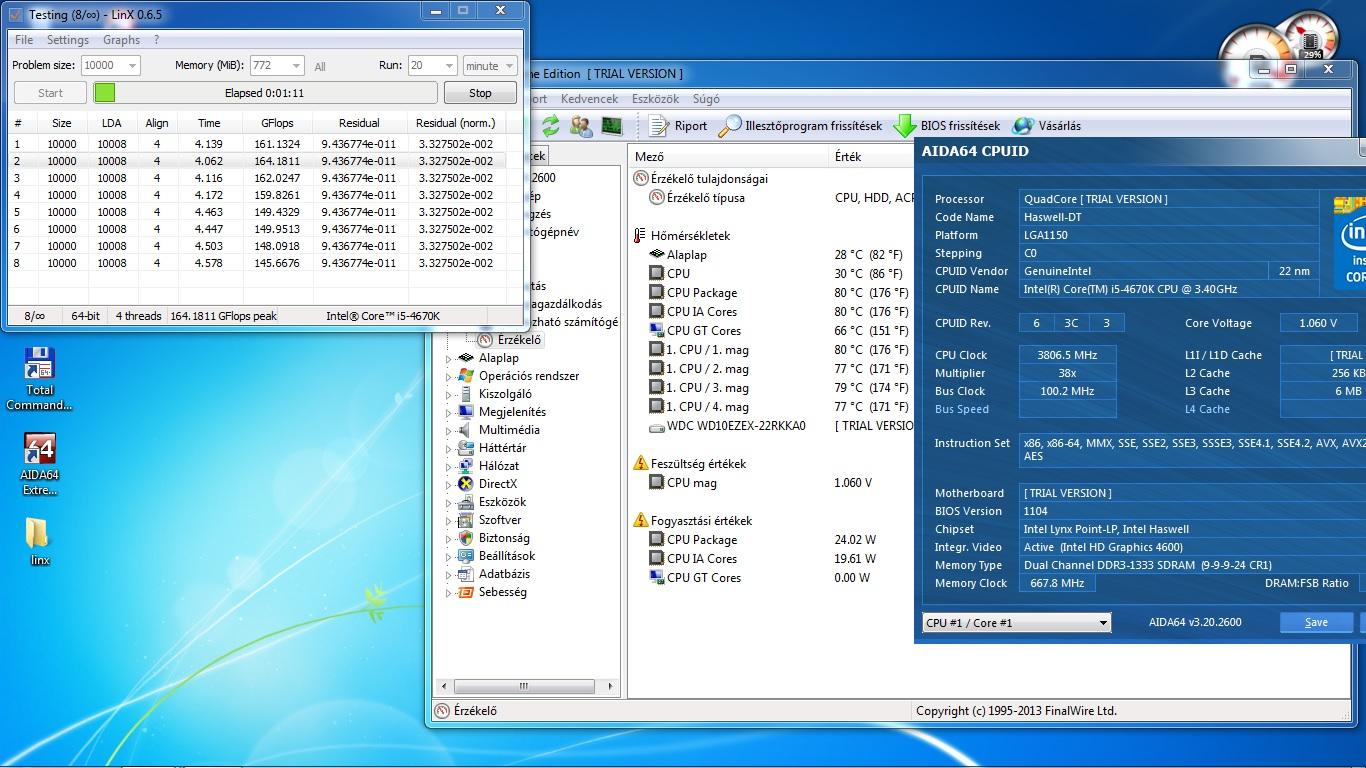This screenshot has height=768, width=1366.
Task: Click the Beállítások icon in the tree
Action: point(464,556)
